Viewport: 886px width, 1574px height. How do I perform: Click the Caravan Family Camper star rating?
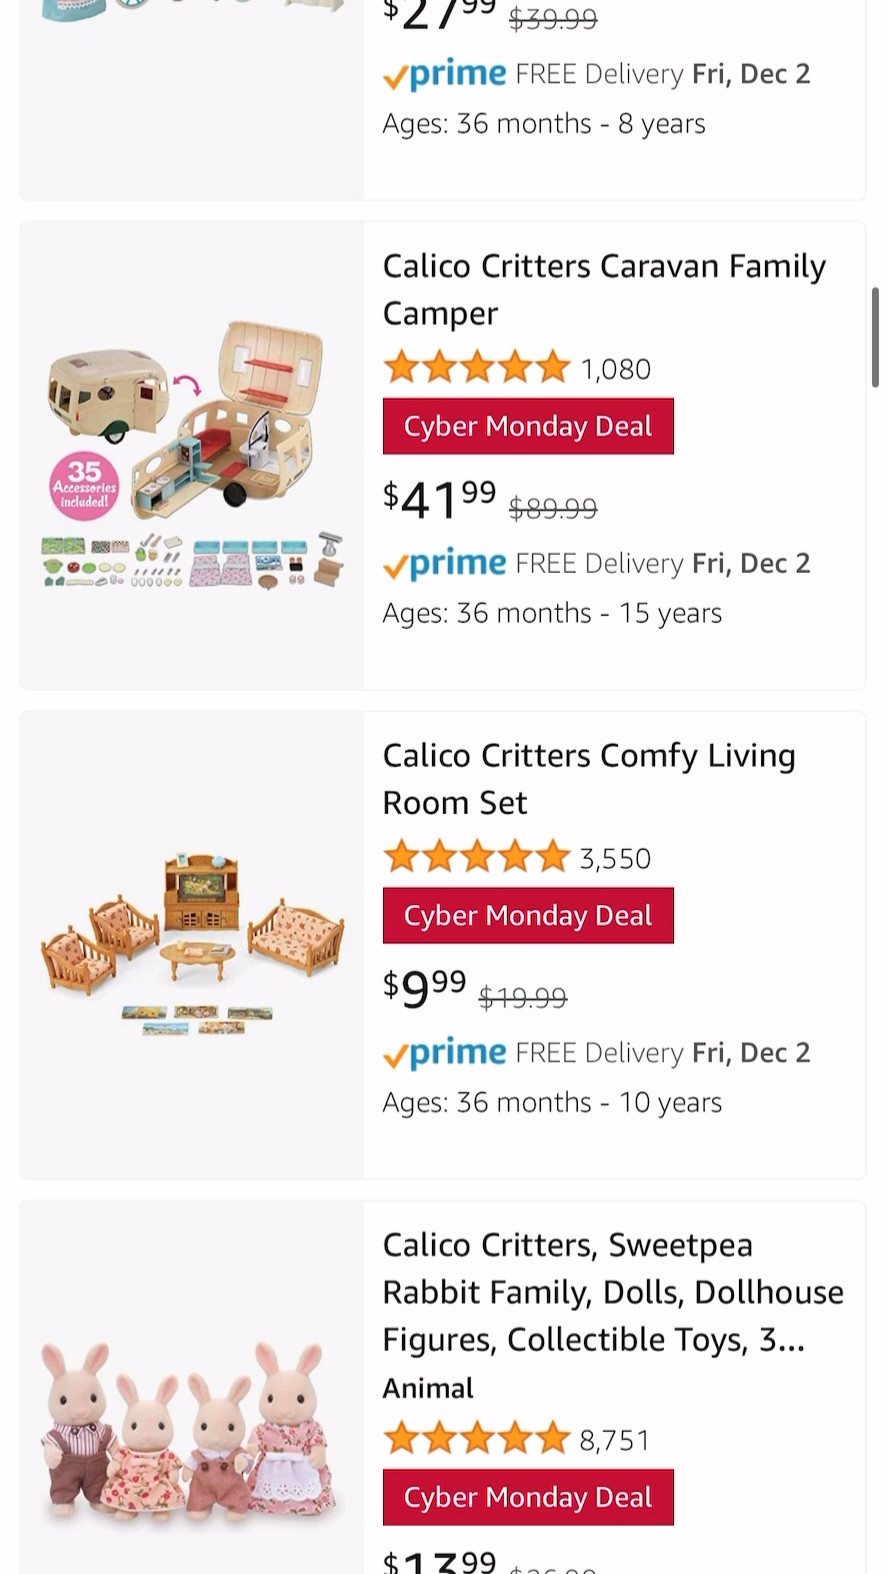(x=476, y=368)
